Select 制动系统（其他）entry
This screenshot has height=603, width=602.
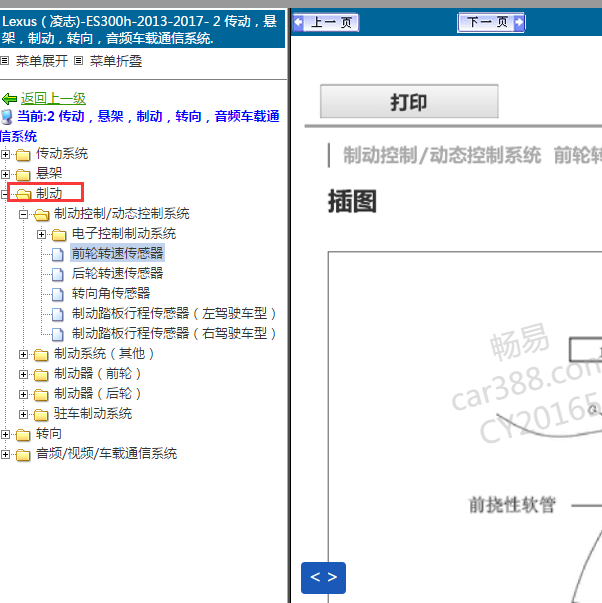coord(104,353)
